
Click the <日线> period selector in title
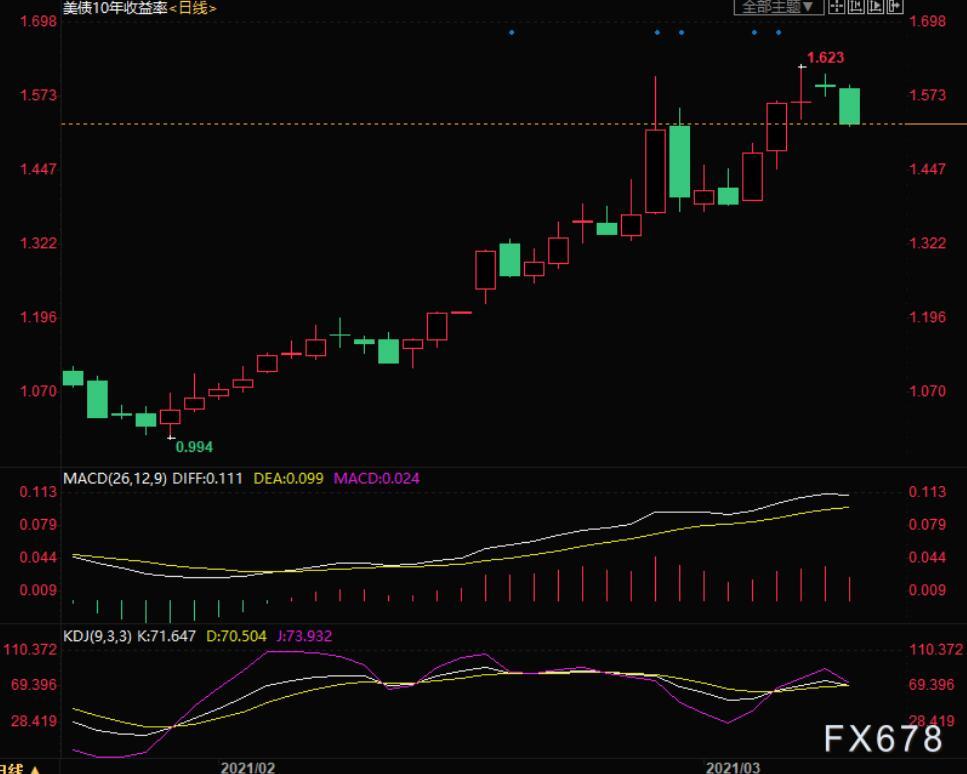(x=193, y=8)
